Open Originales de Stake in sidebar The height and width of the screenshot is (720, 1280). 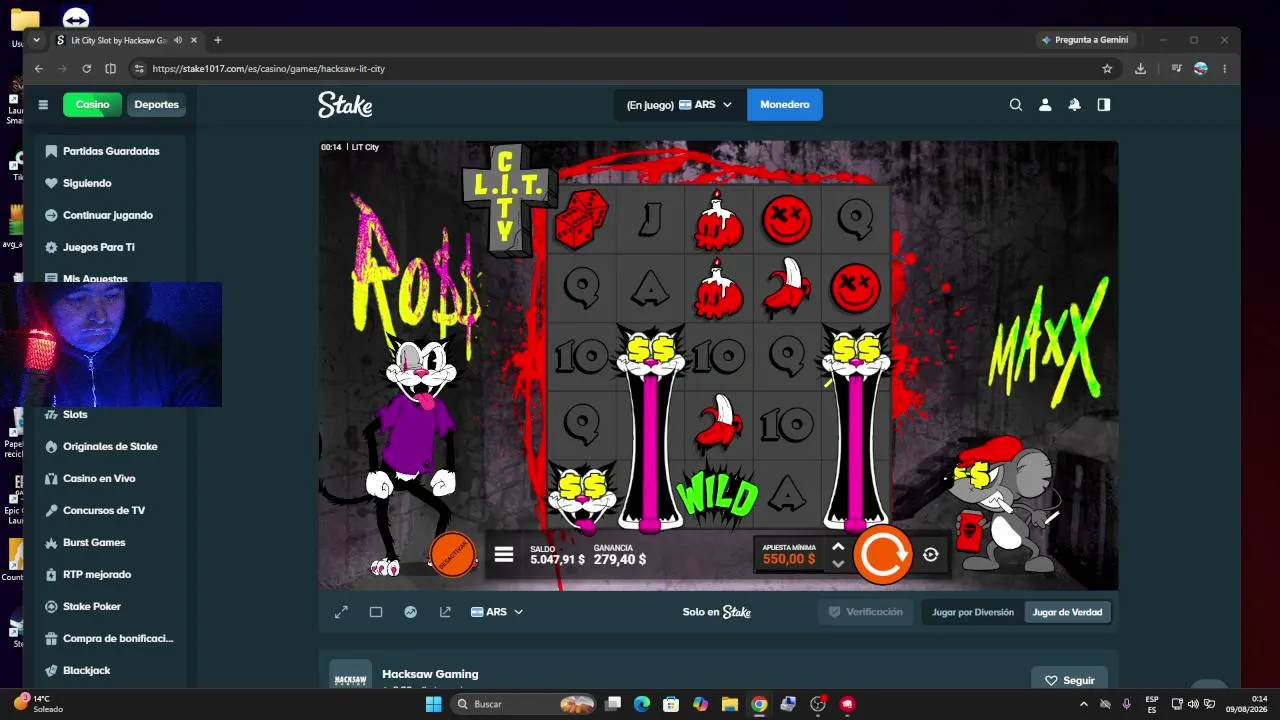coord(110,446)
